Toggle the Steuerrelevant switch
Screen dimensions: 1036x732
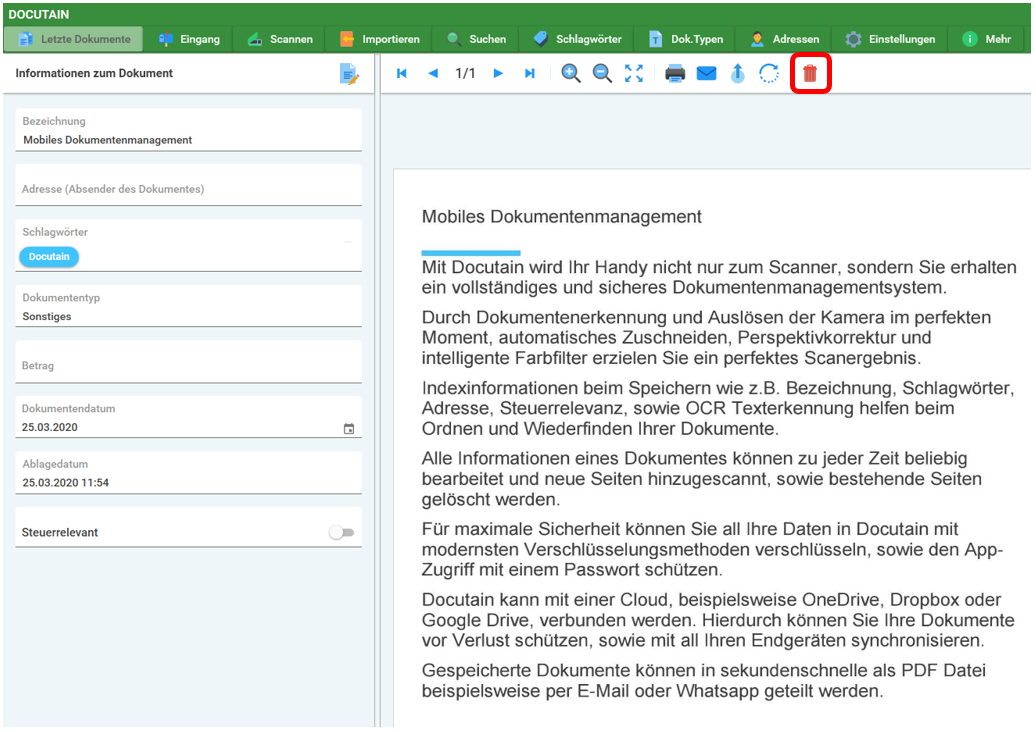tap(342, 532)
